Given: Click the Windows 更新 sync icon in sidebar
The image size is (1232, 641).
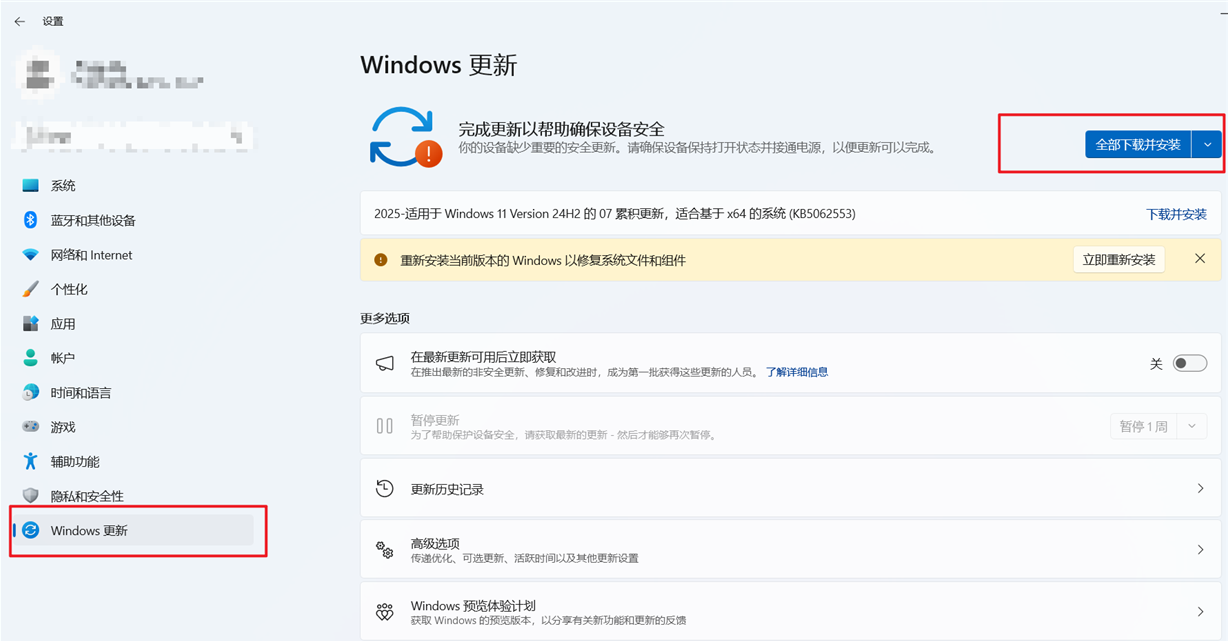Looking at the screenshot, I should point(31,530).
